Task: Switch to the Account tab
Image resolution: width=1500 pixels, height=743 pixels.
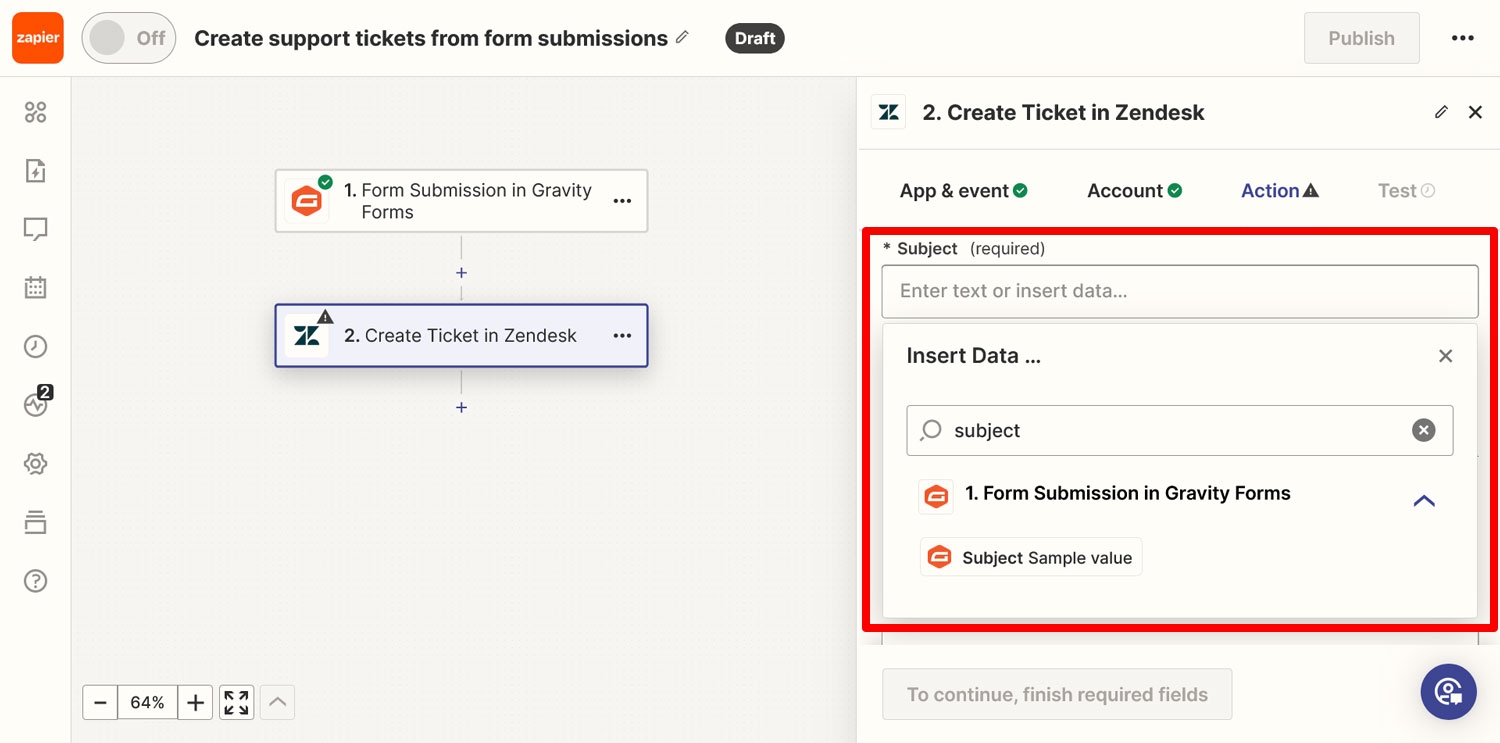Action: pyautogui.click(x=1135, y=191)
